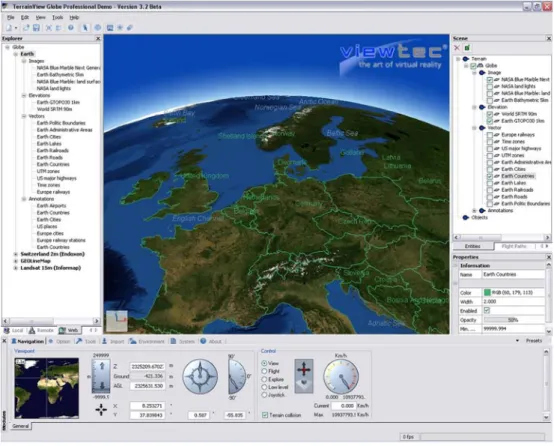Enable the Europe railways vector layer
The height and width of the screenshot is (446, 554).
click(490, 135)
